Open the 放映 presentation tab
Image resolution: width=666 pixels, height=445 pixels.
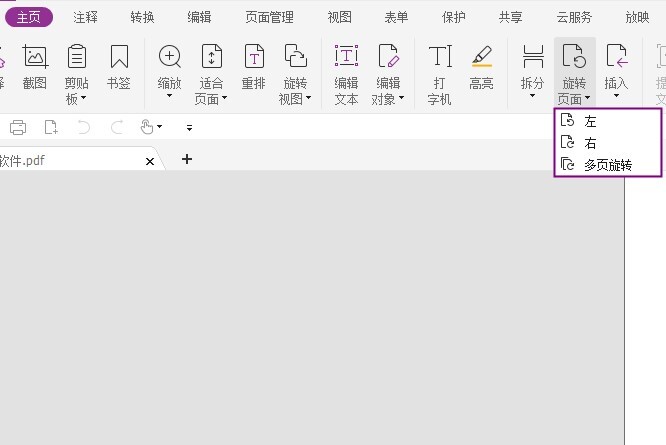[x=637, y=17]
